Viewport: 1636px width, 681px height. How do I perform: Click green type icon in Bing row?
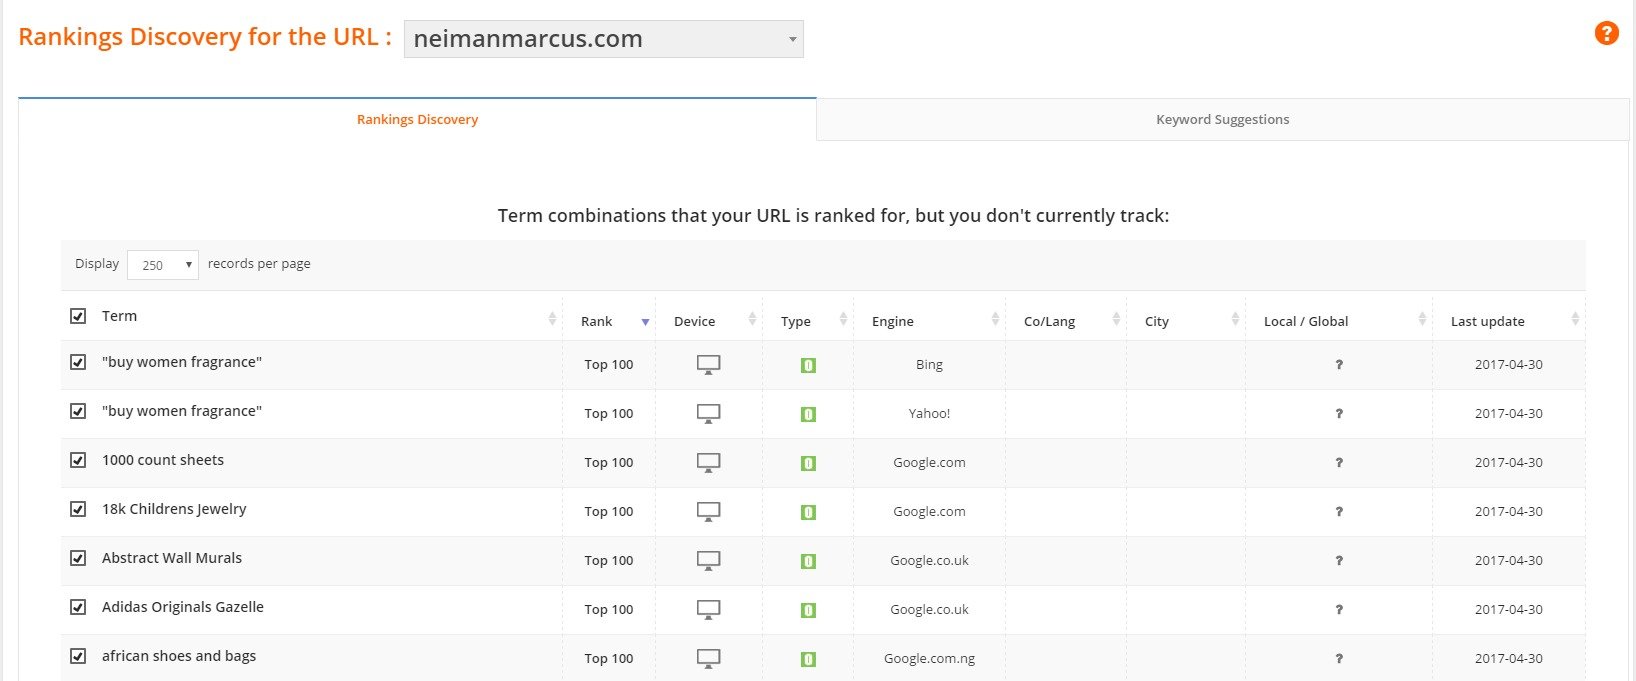point(808,365)
